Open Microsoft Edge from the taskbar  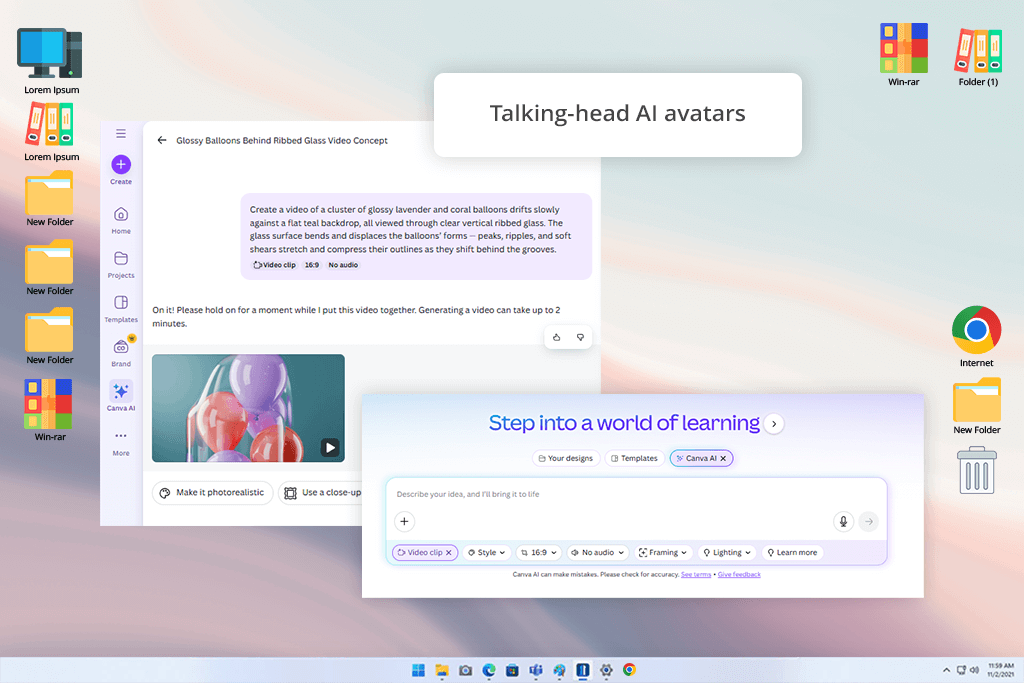coord(488,670)
